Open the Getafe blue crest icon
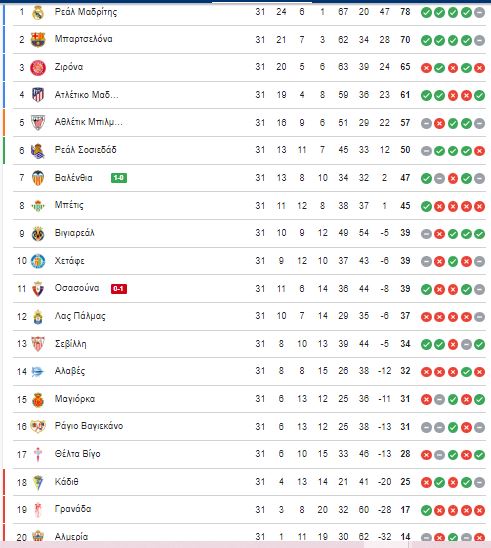 (x=38, y=261)
